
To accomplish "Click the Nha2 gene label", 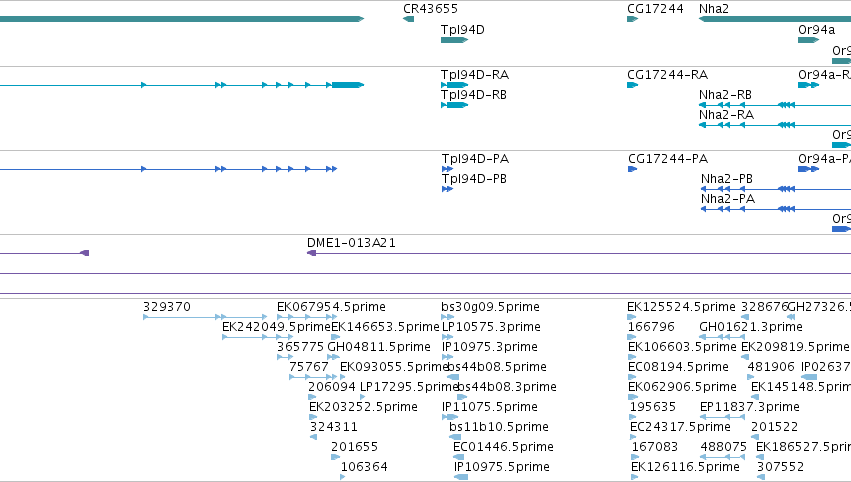I will coord(714,9).
